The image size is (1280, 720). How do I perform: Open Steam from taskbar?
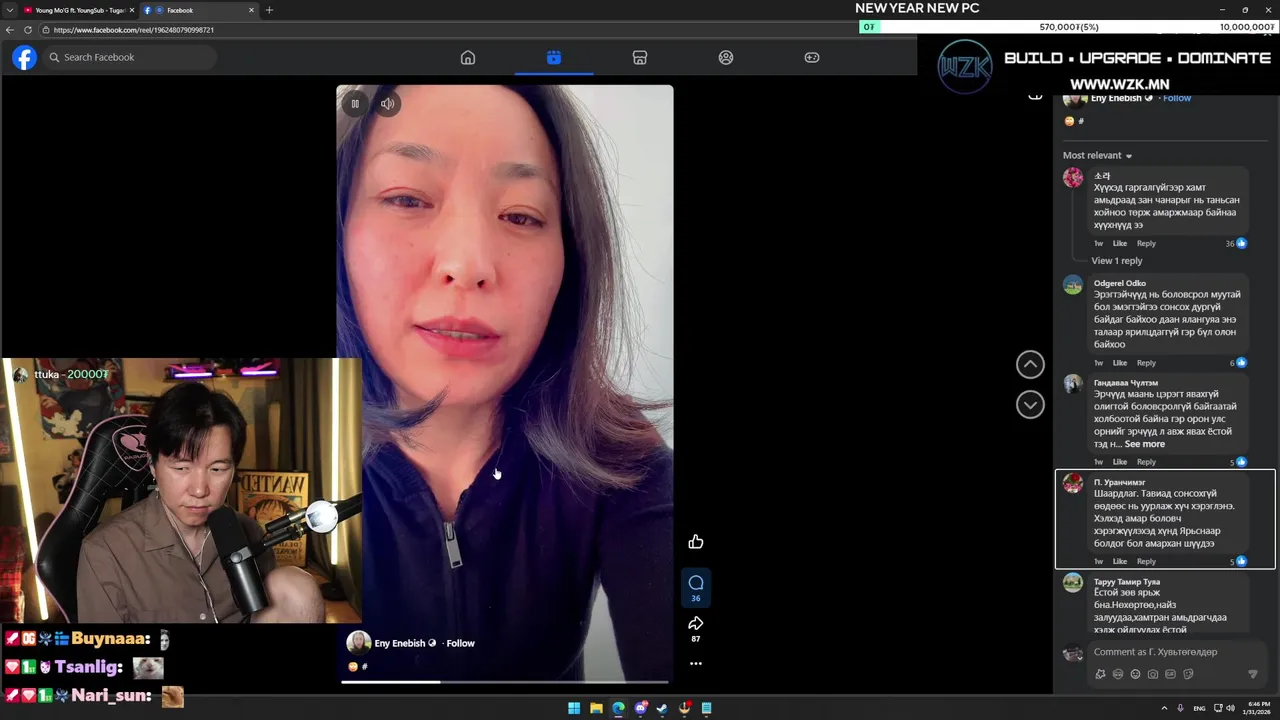point(662,708)
